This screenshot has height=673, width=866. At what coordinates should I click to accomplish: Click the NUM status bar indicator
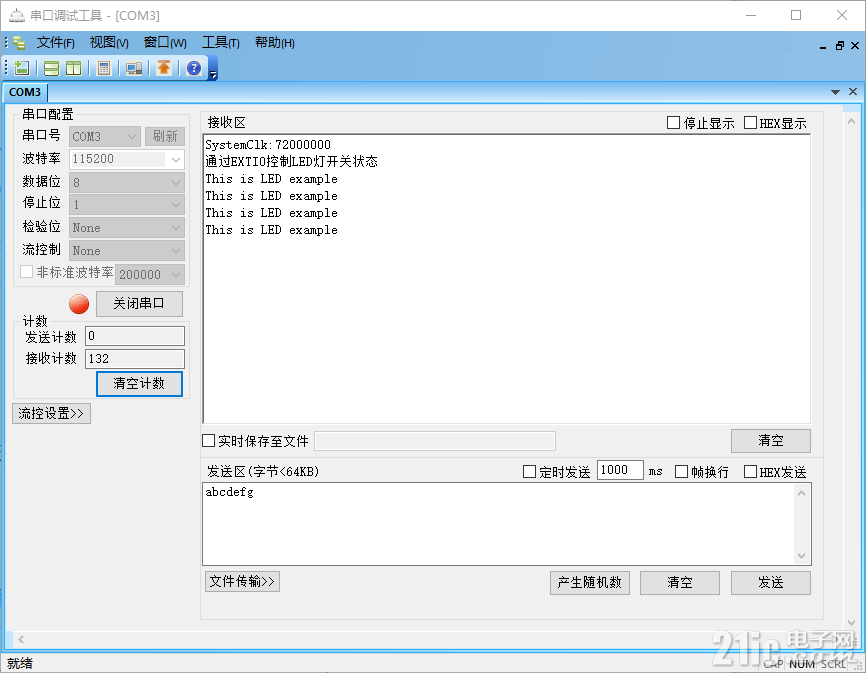pos(801,664)
